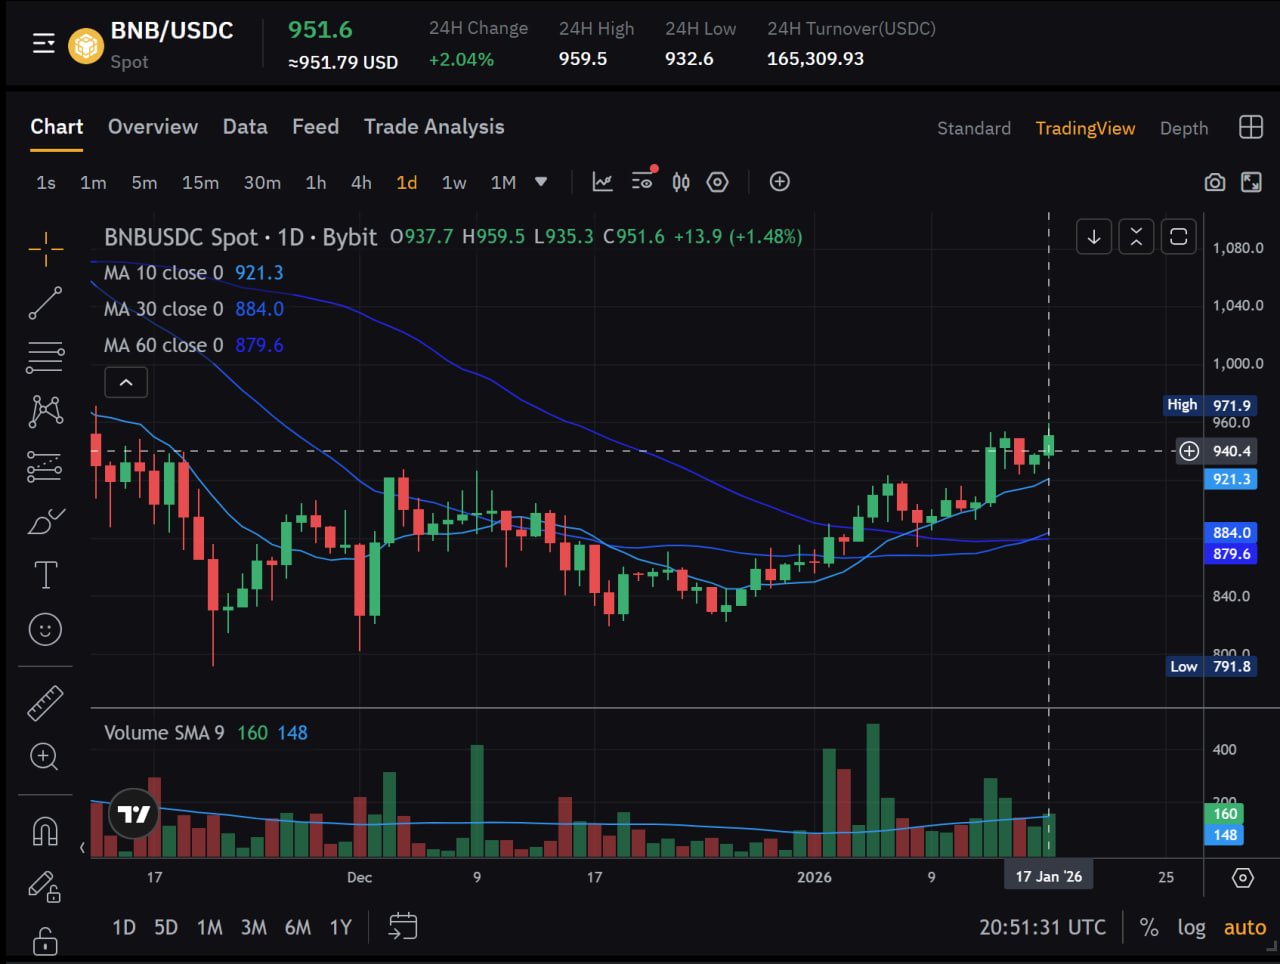Image resolution: width=1280 pixels, height=964 pixels.
Task: Select the 1M monthly interval
Action: (x=503, y=182)
